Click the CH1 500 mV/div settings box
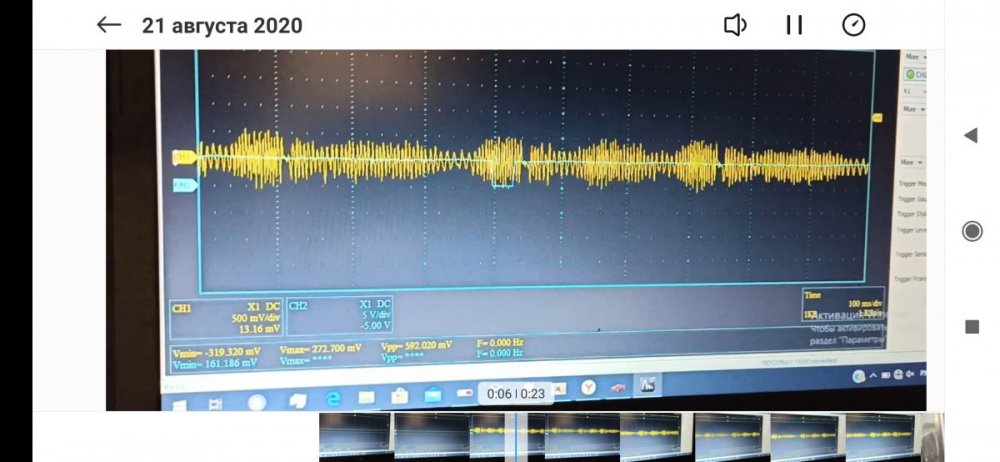This screenshot has width=1000, height=462. [226, 318]
